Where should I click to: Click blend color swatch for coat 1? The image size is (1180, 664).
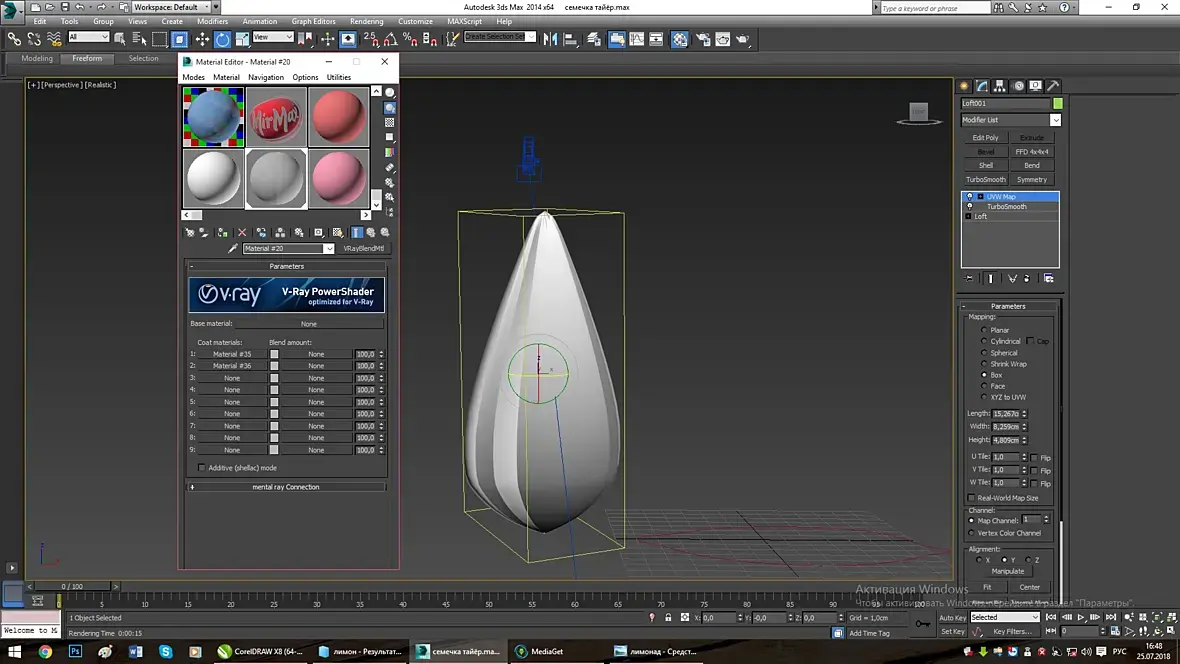274,354
